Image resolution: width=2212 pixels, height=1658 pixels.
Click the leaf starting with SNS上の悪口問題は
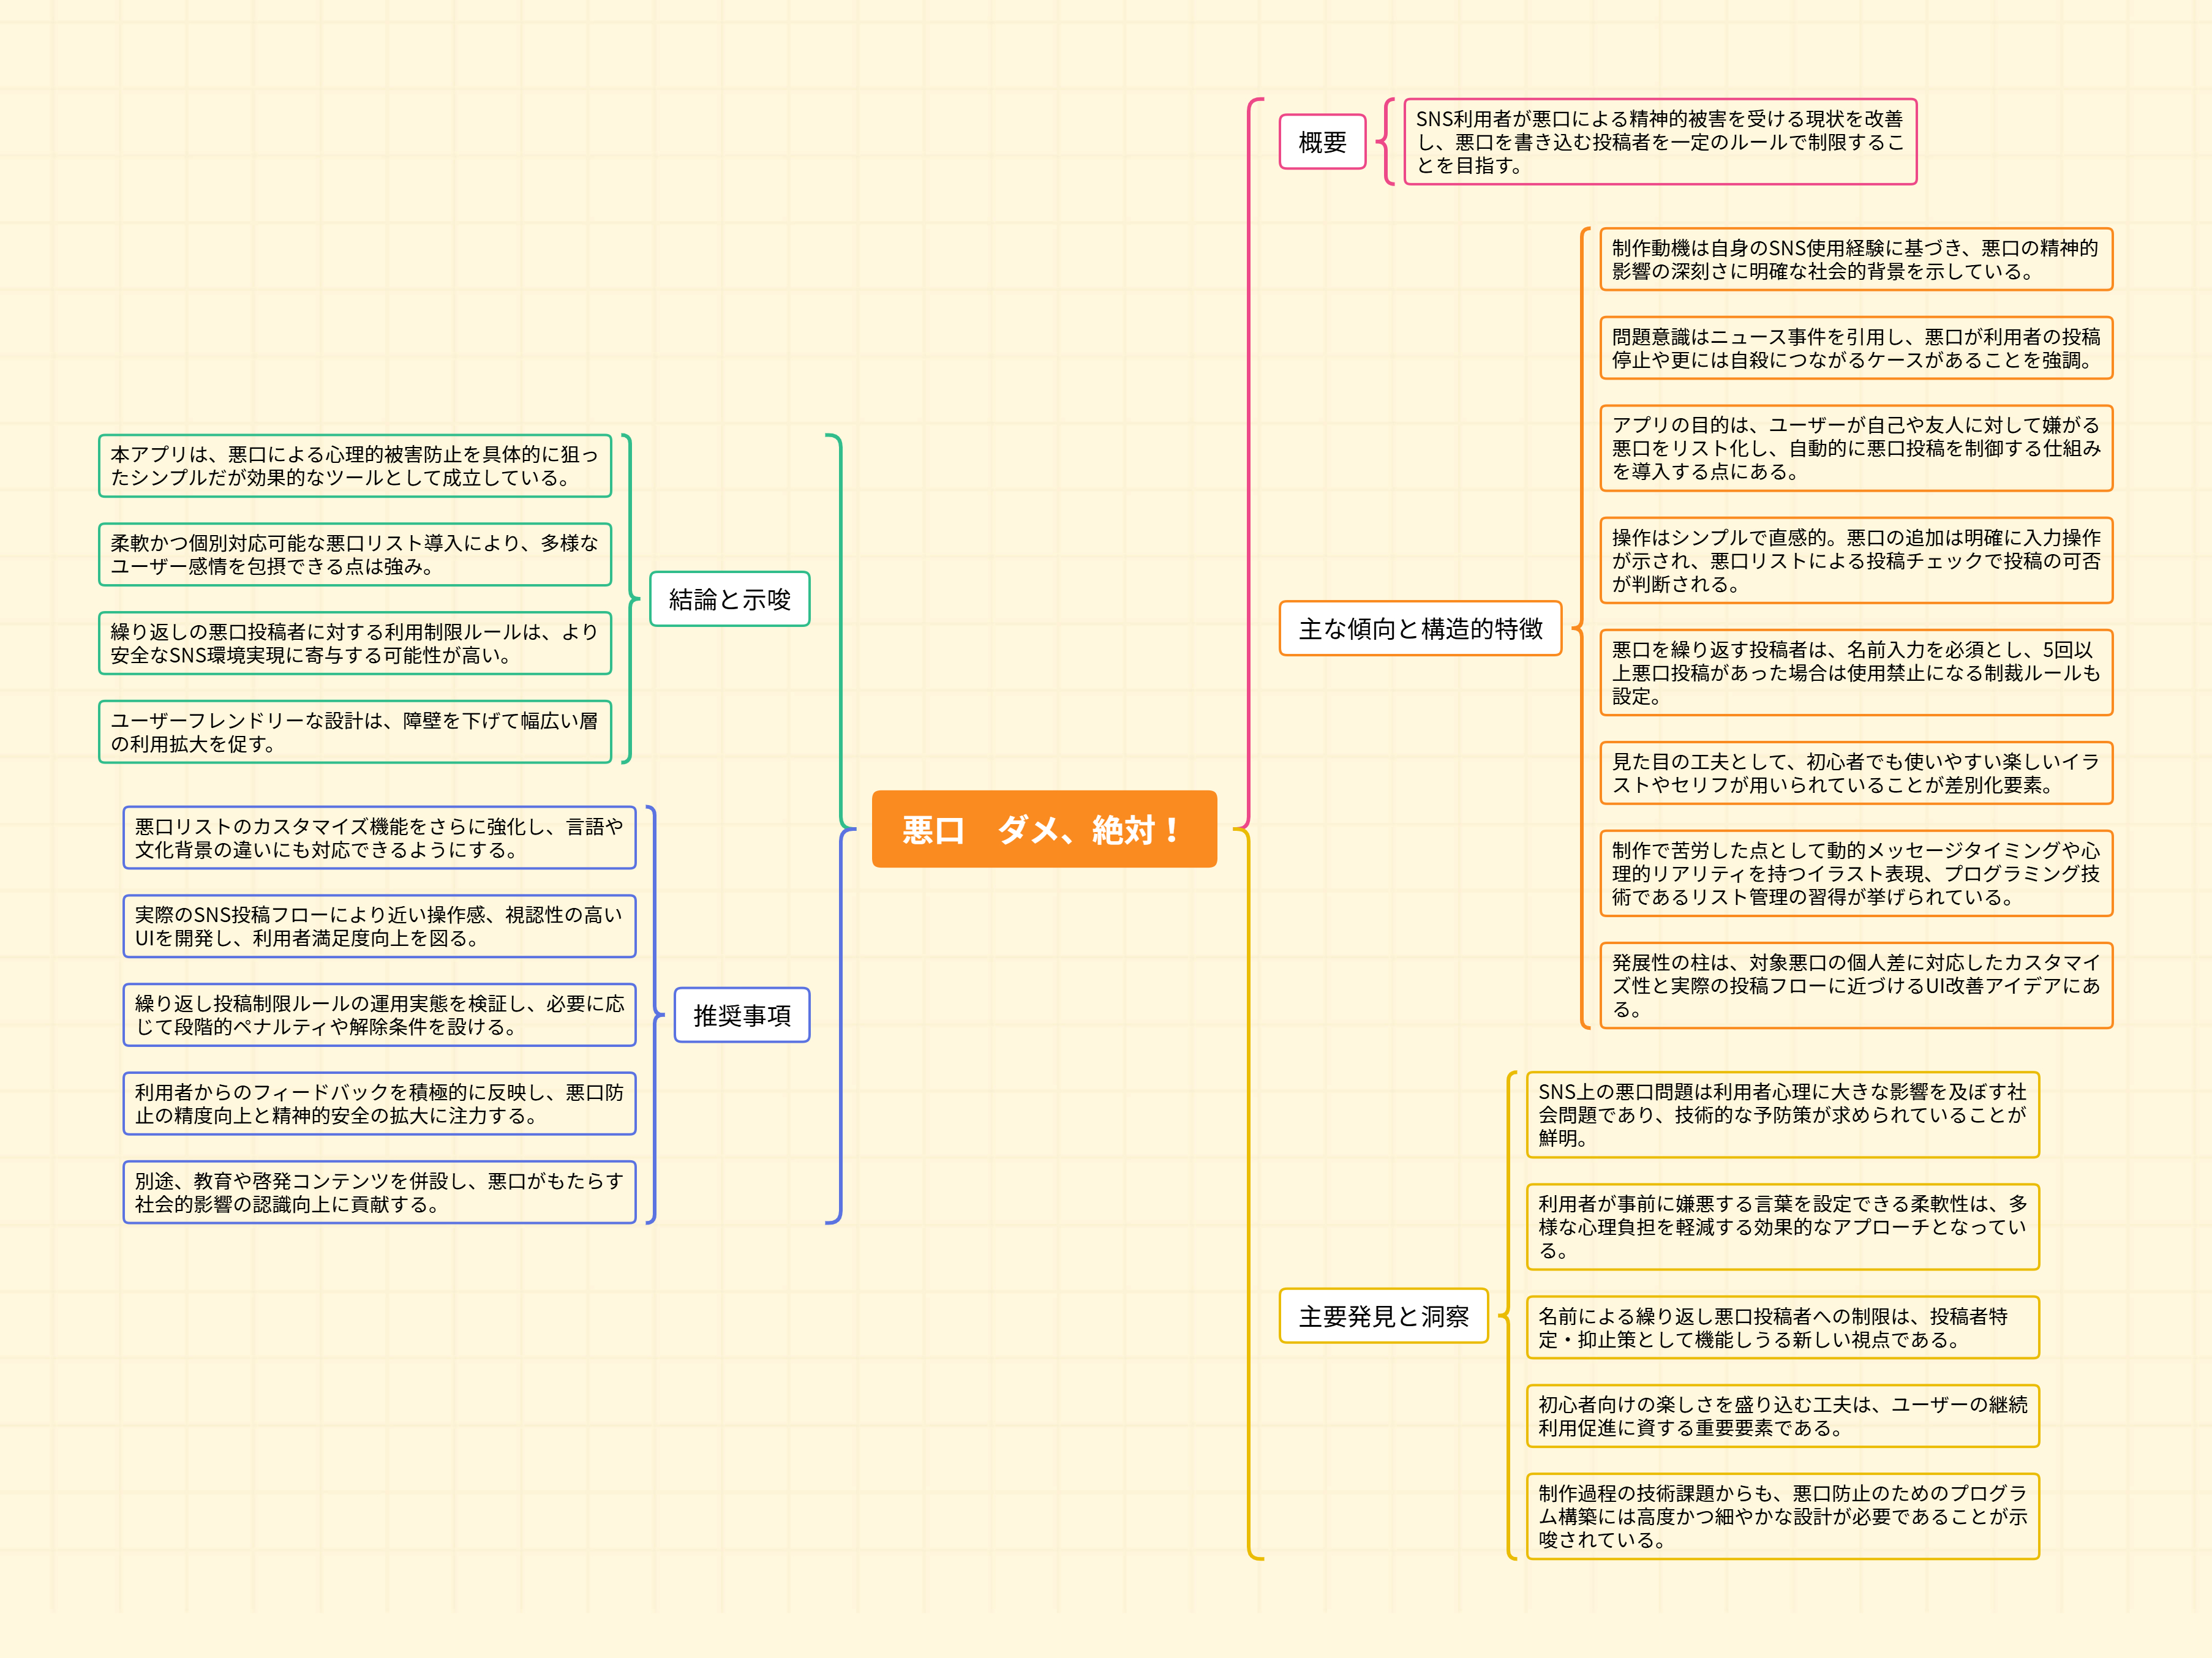(1782, 1115)
